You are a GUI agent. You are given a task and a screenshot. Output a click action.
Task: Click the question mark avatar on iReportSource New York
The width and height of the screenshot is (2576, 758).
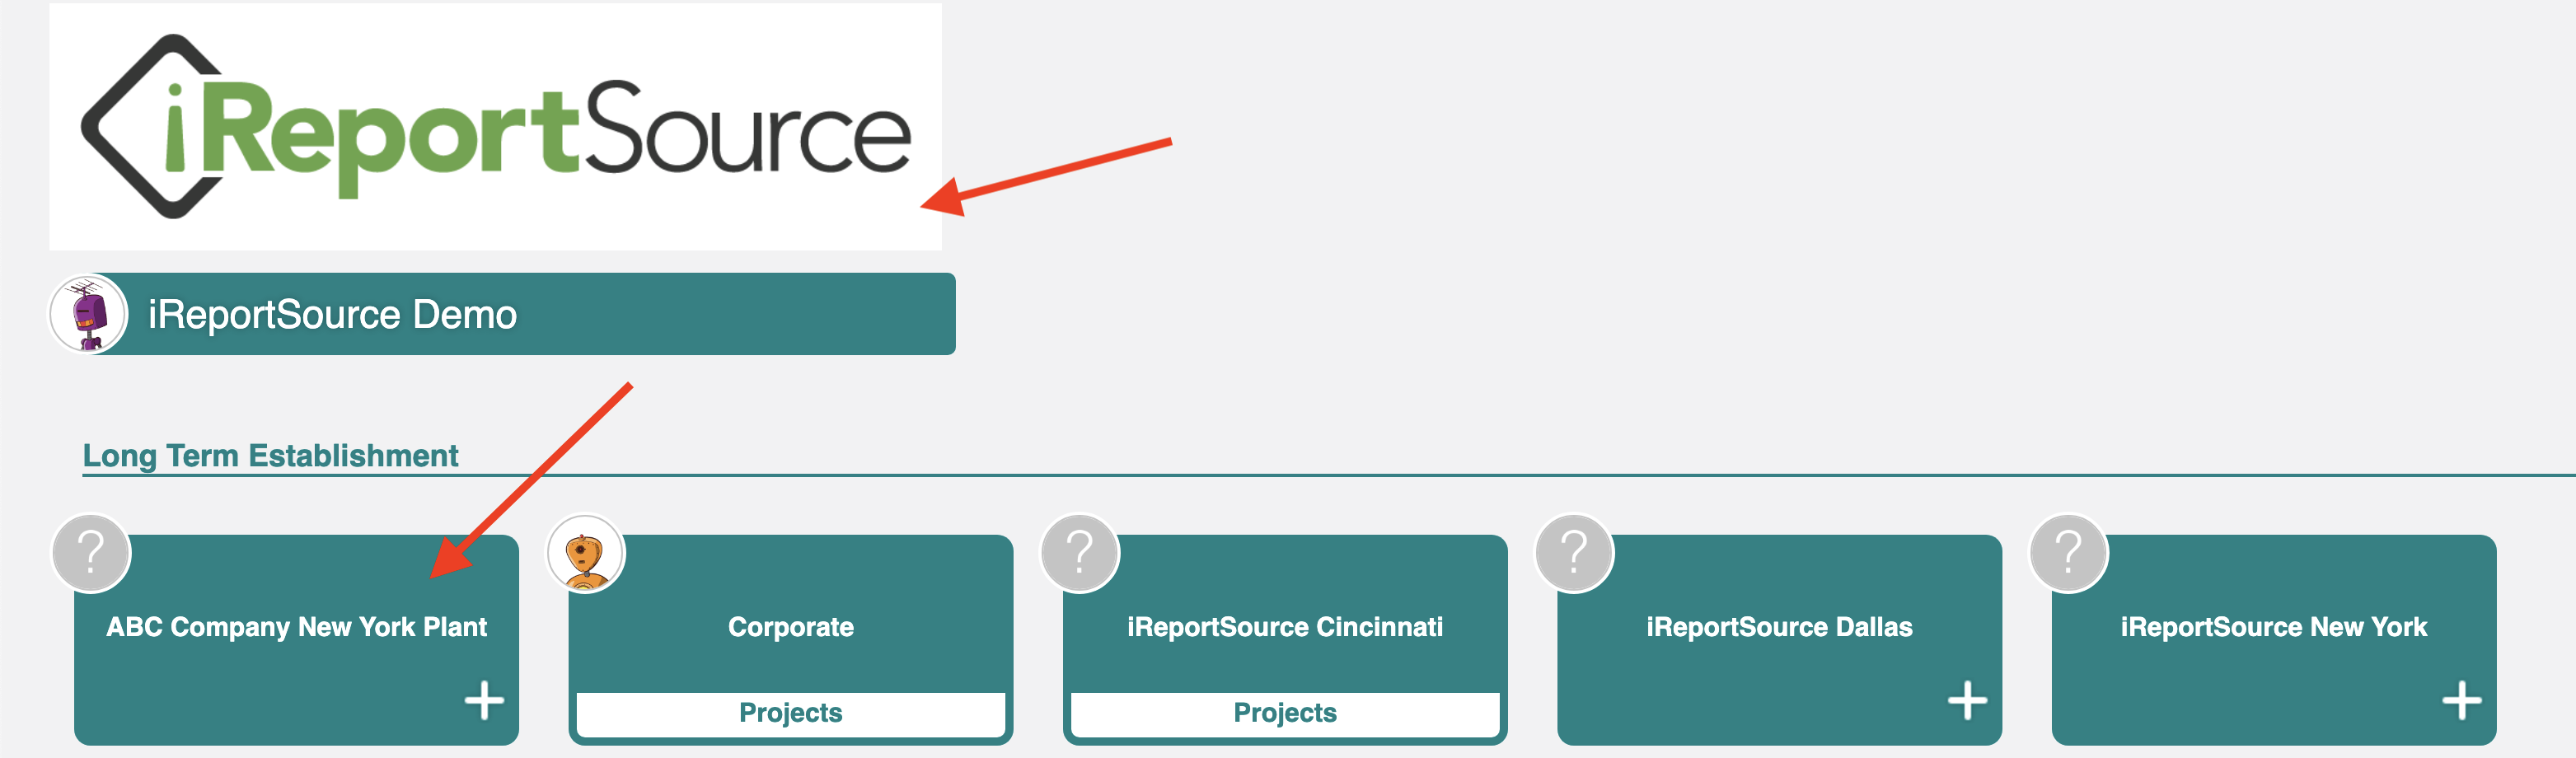[x=2069, y=553]
